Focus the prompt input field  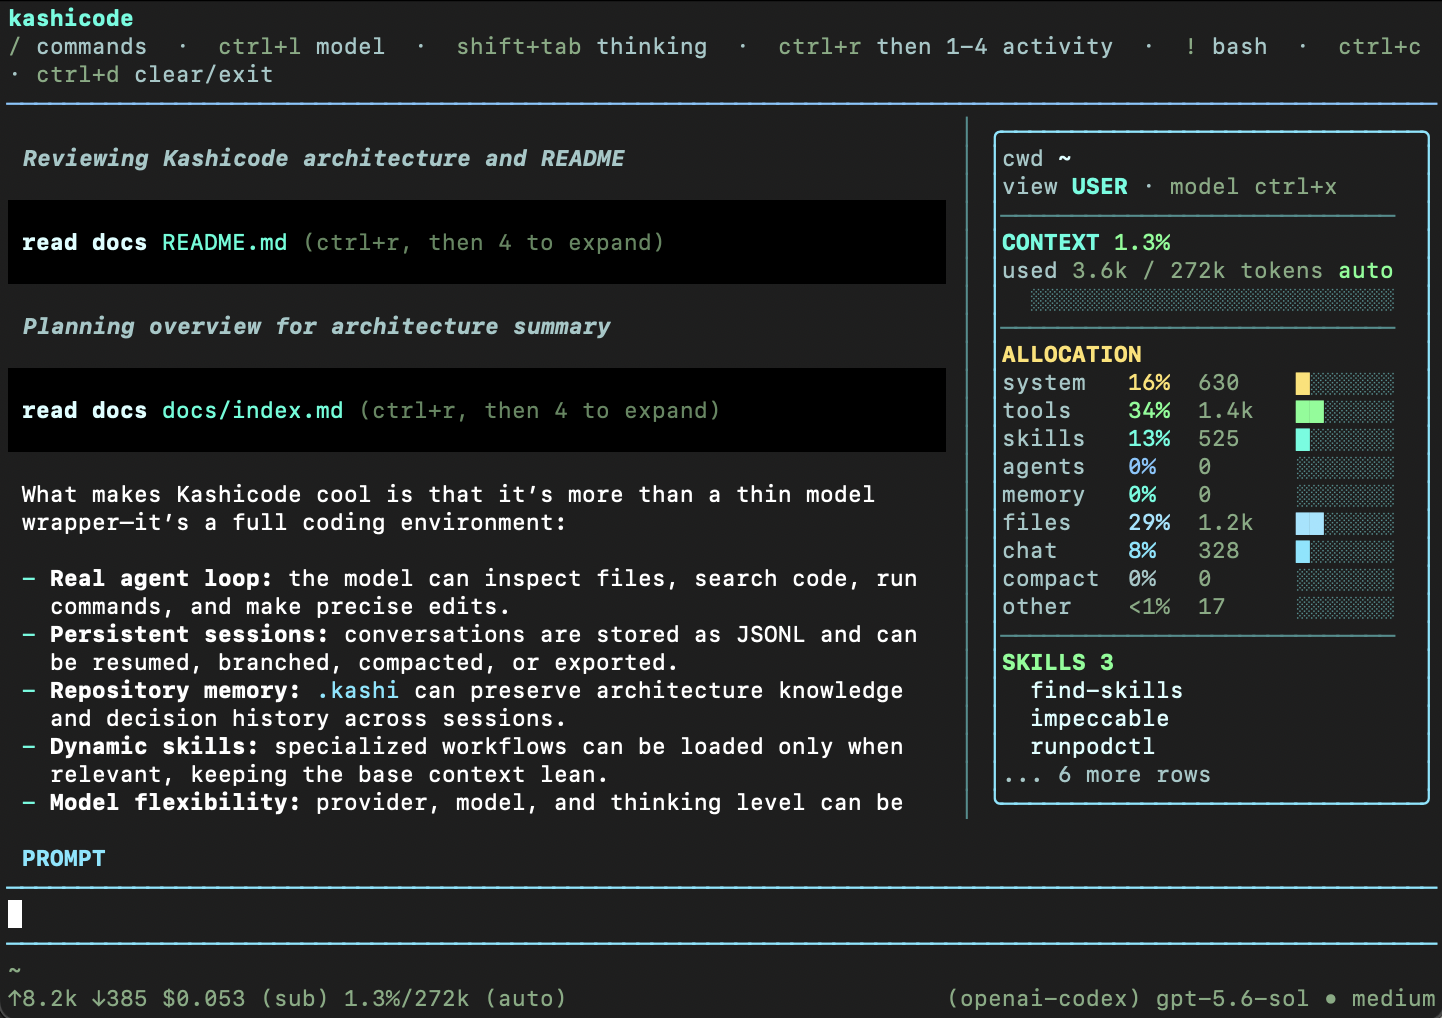[x=721, y=914]
